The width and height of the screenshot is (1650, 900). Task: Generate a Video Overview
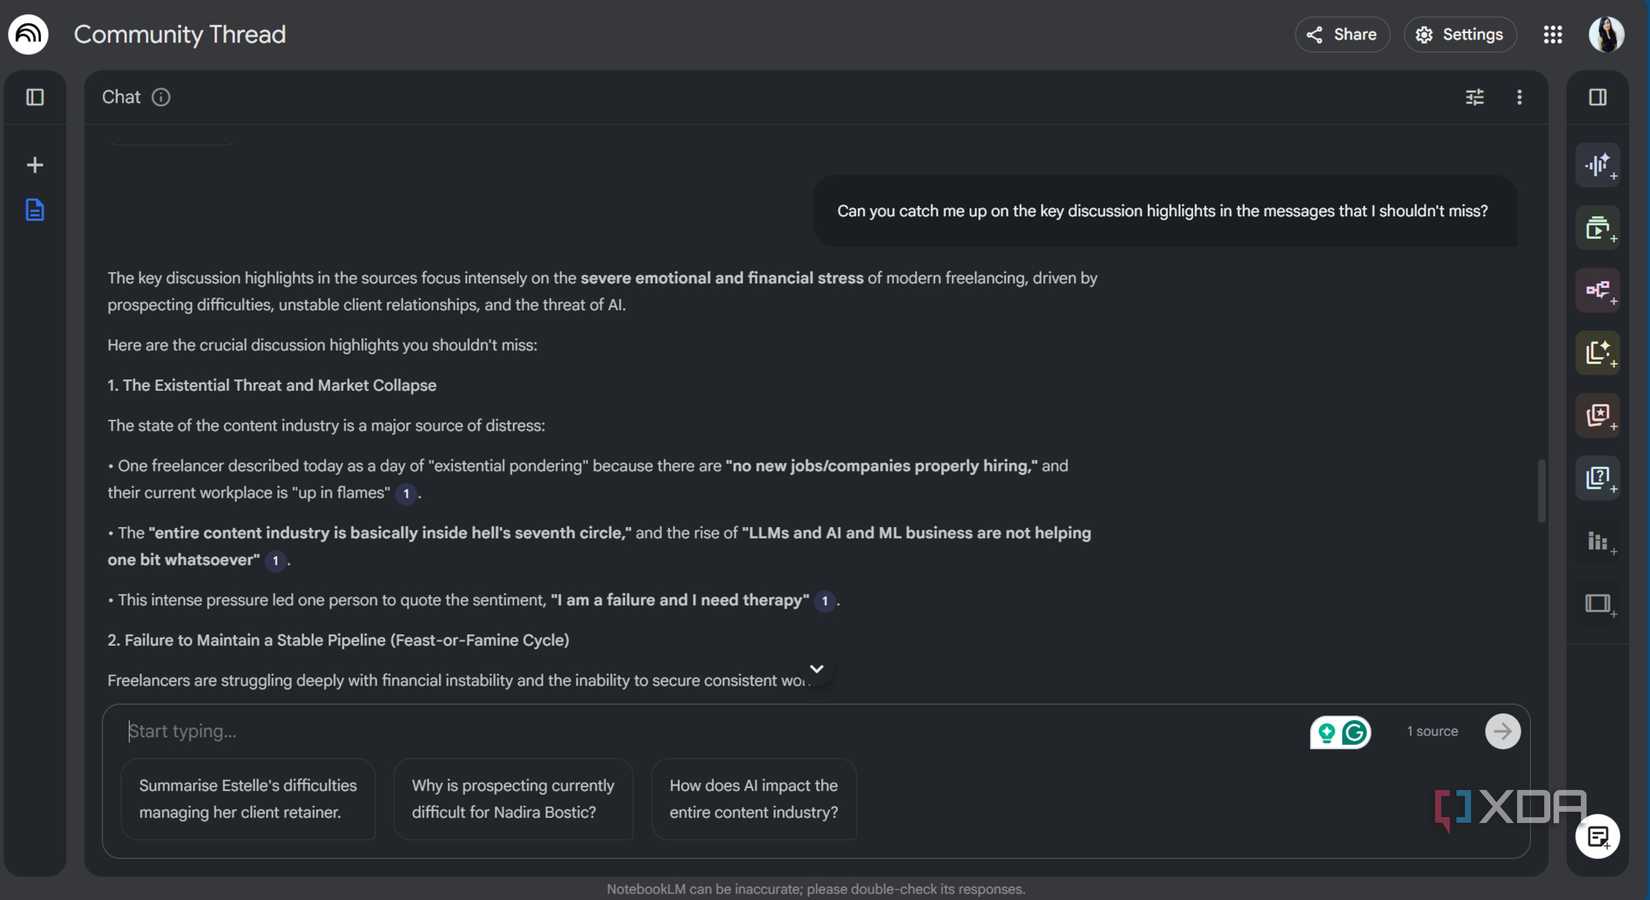point(1597,227)
